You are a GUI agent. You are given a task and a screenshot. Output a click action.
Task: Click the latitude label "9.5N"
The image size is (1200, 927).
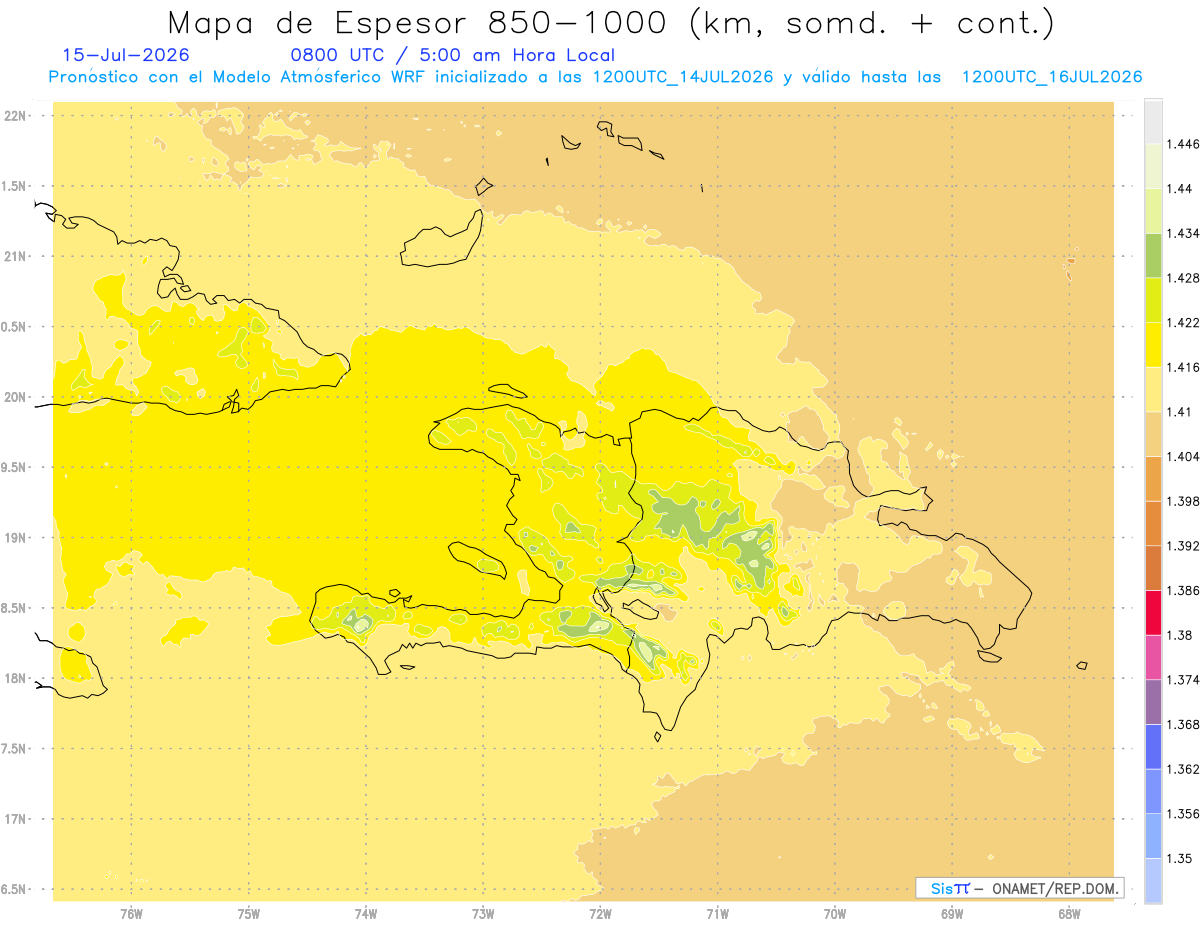pyautogui.click(x=15, y=467)
